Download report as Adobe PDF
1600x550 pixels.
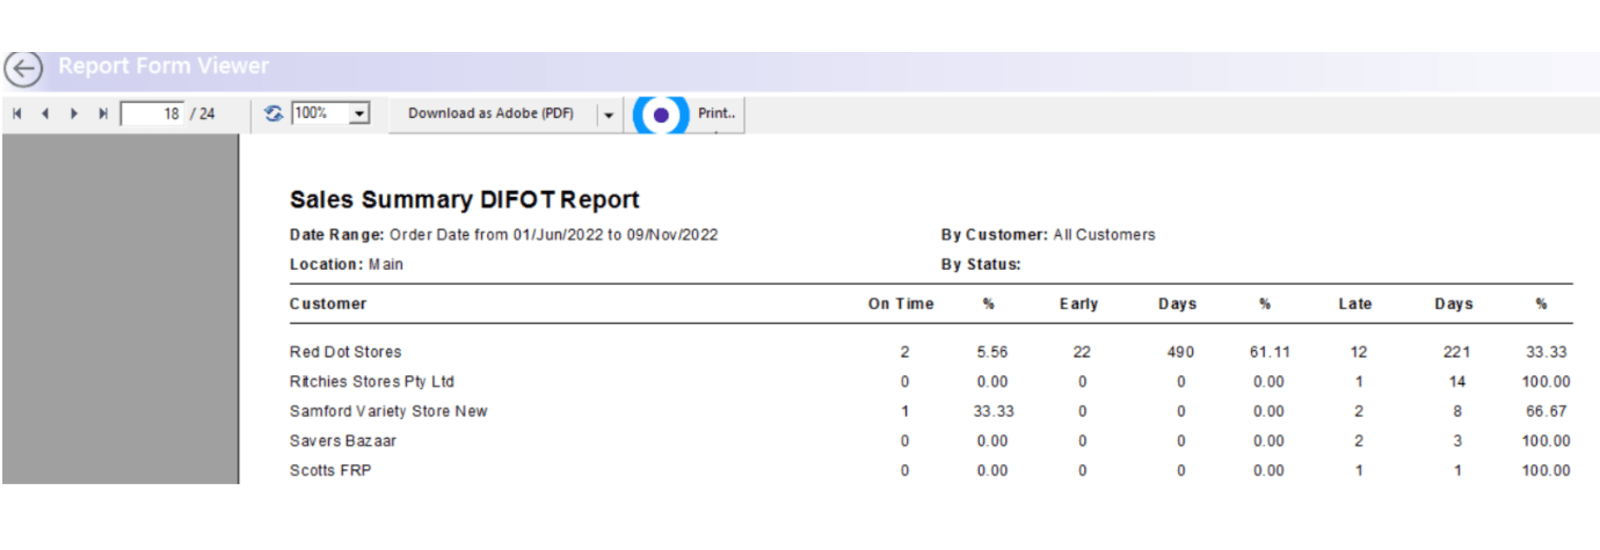491,114
